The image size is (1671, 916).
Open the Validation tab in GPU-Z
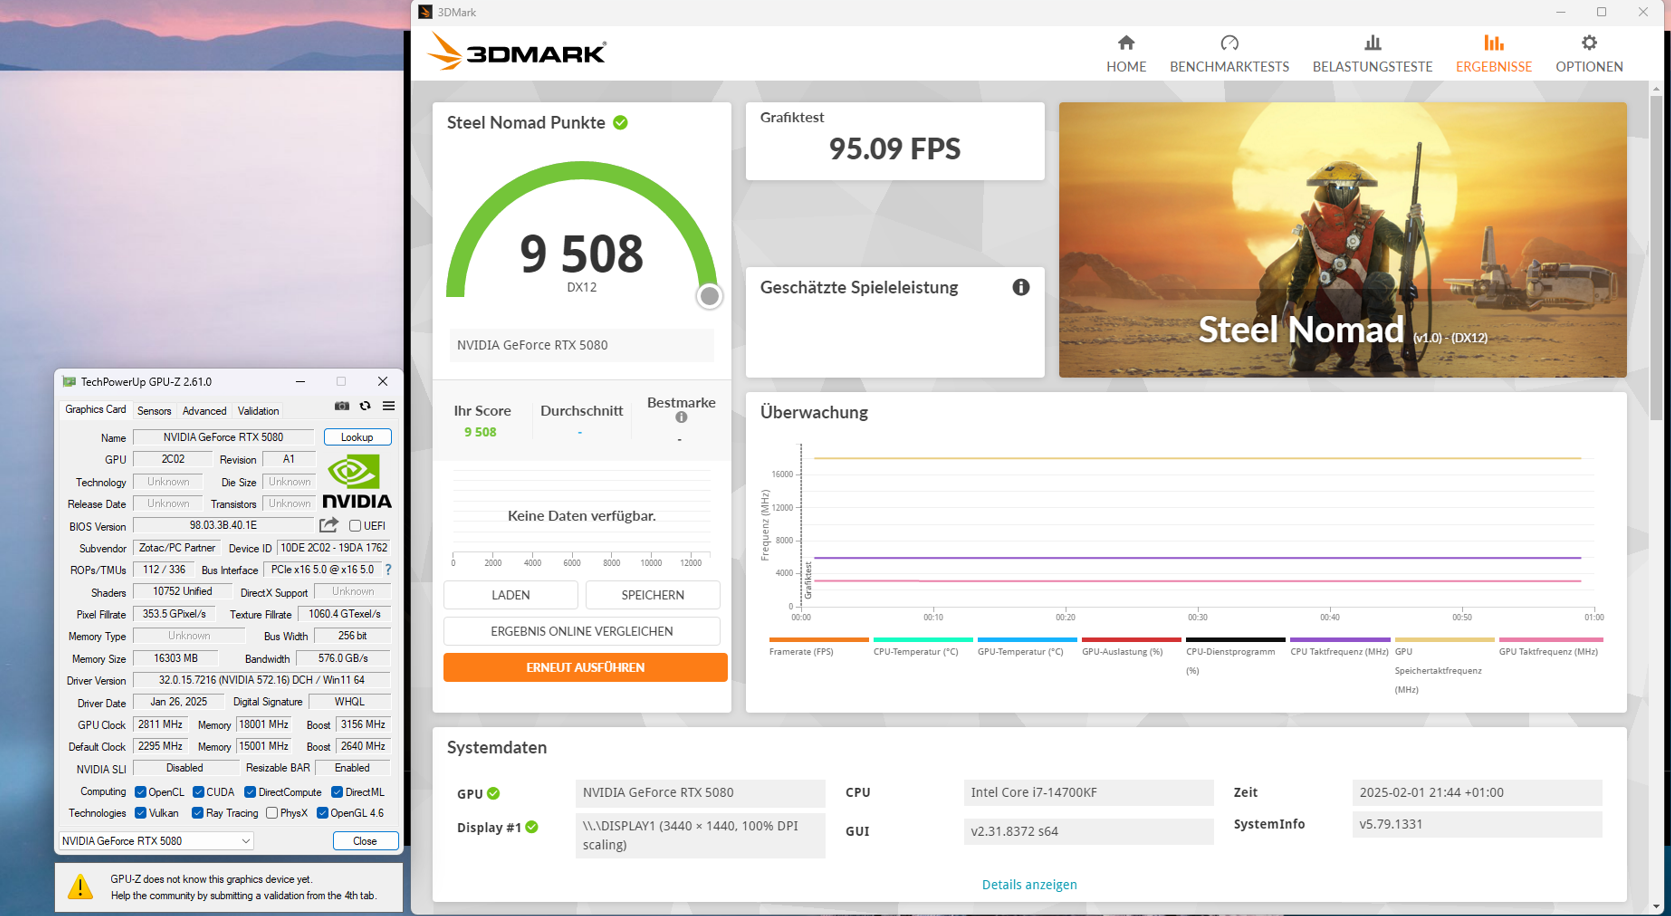click(258, 411)
